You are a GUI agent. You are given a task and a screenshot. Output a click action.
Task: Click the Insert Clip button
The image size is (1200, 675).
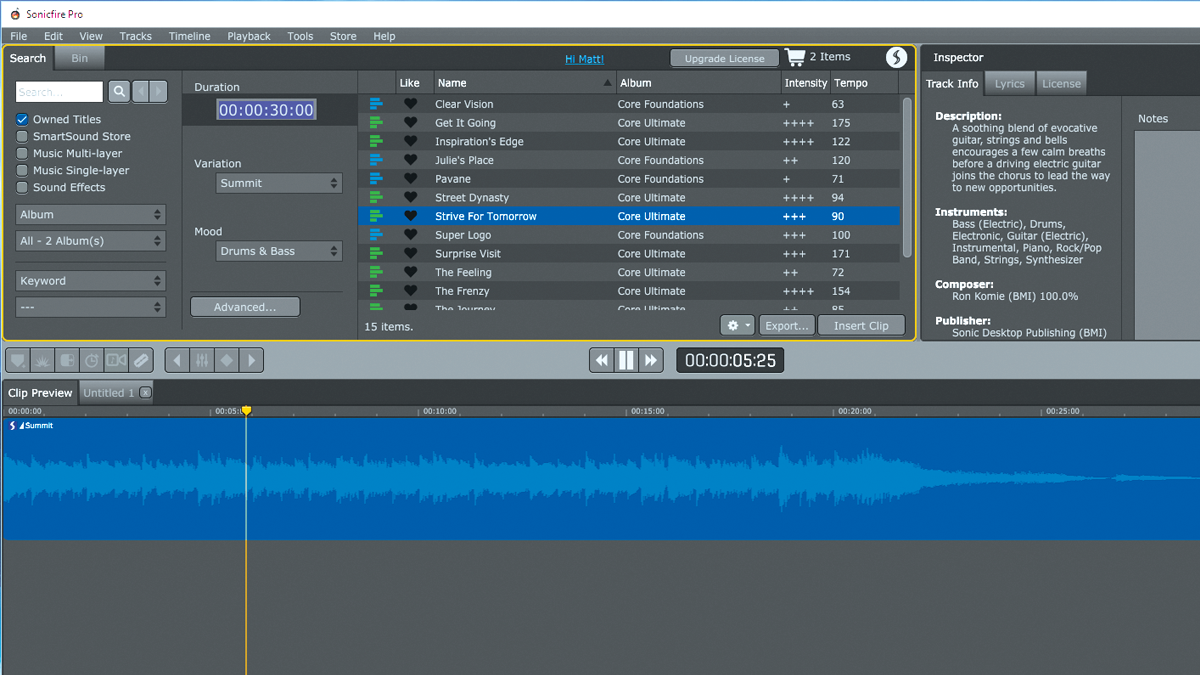click(x=861, y=326)
